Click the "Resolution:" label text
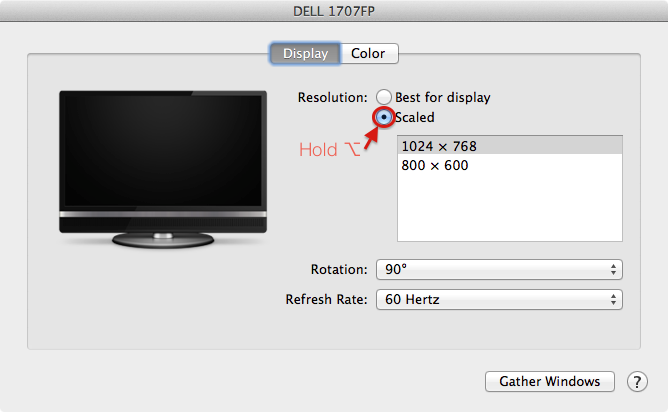 click(333, 98)
